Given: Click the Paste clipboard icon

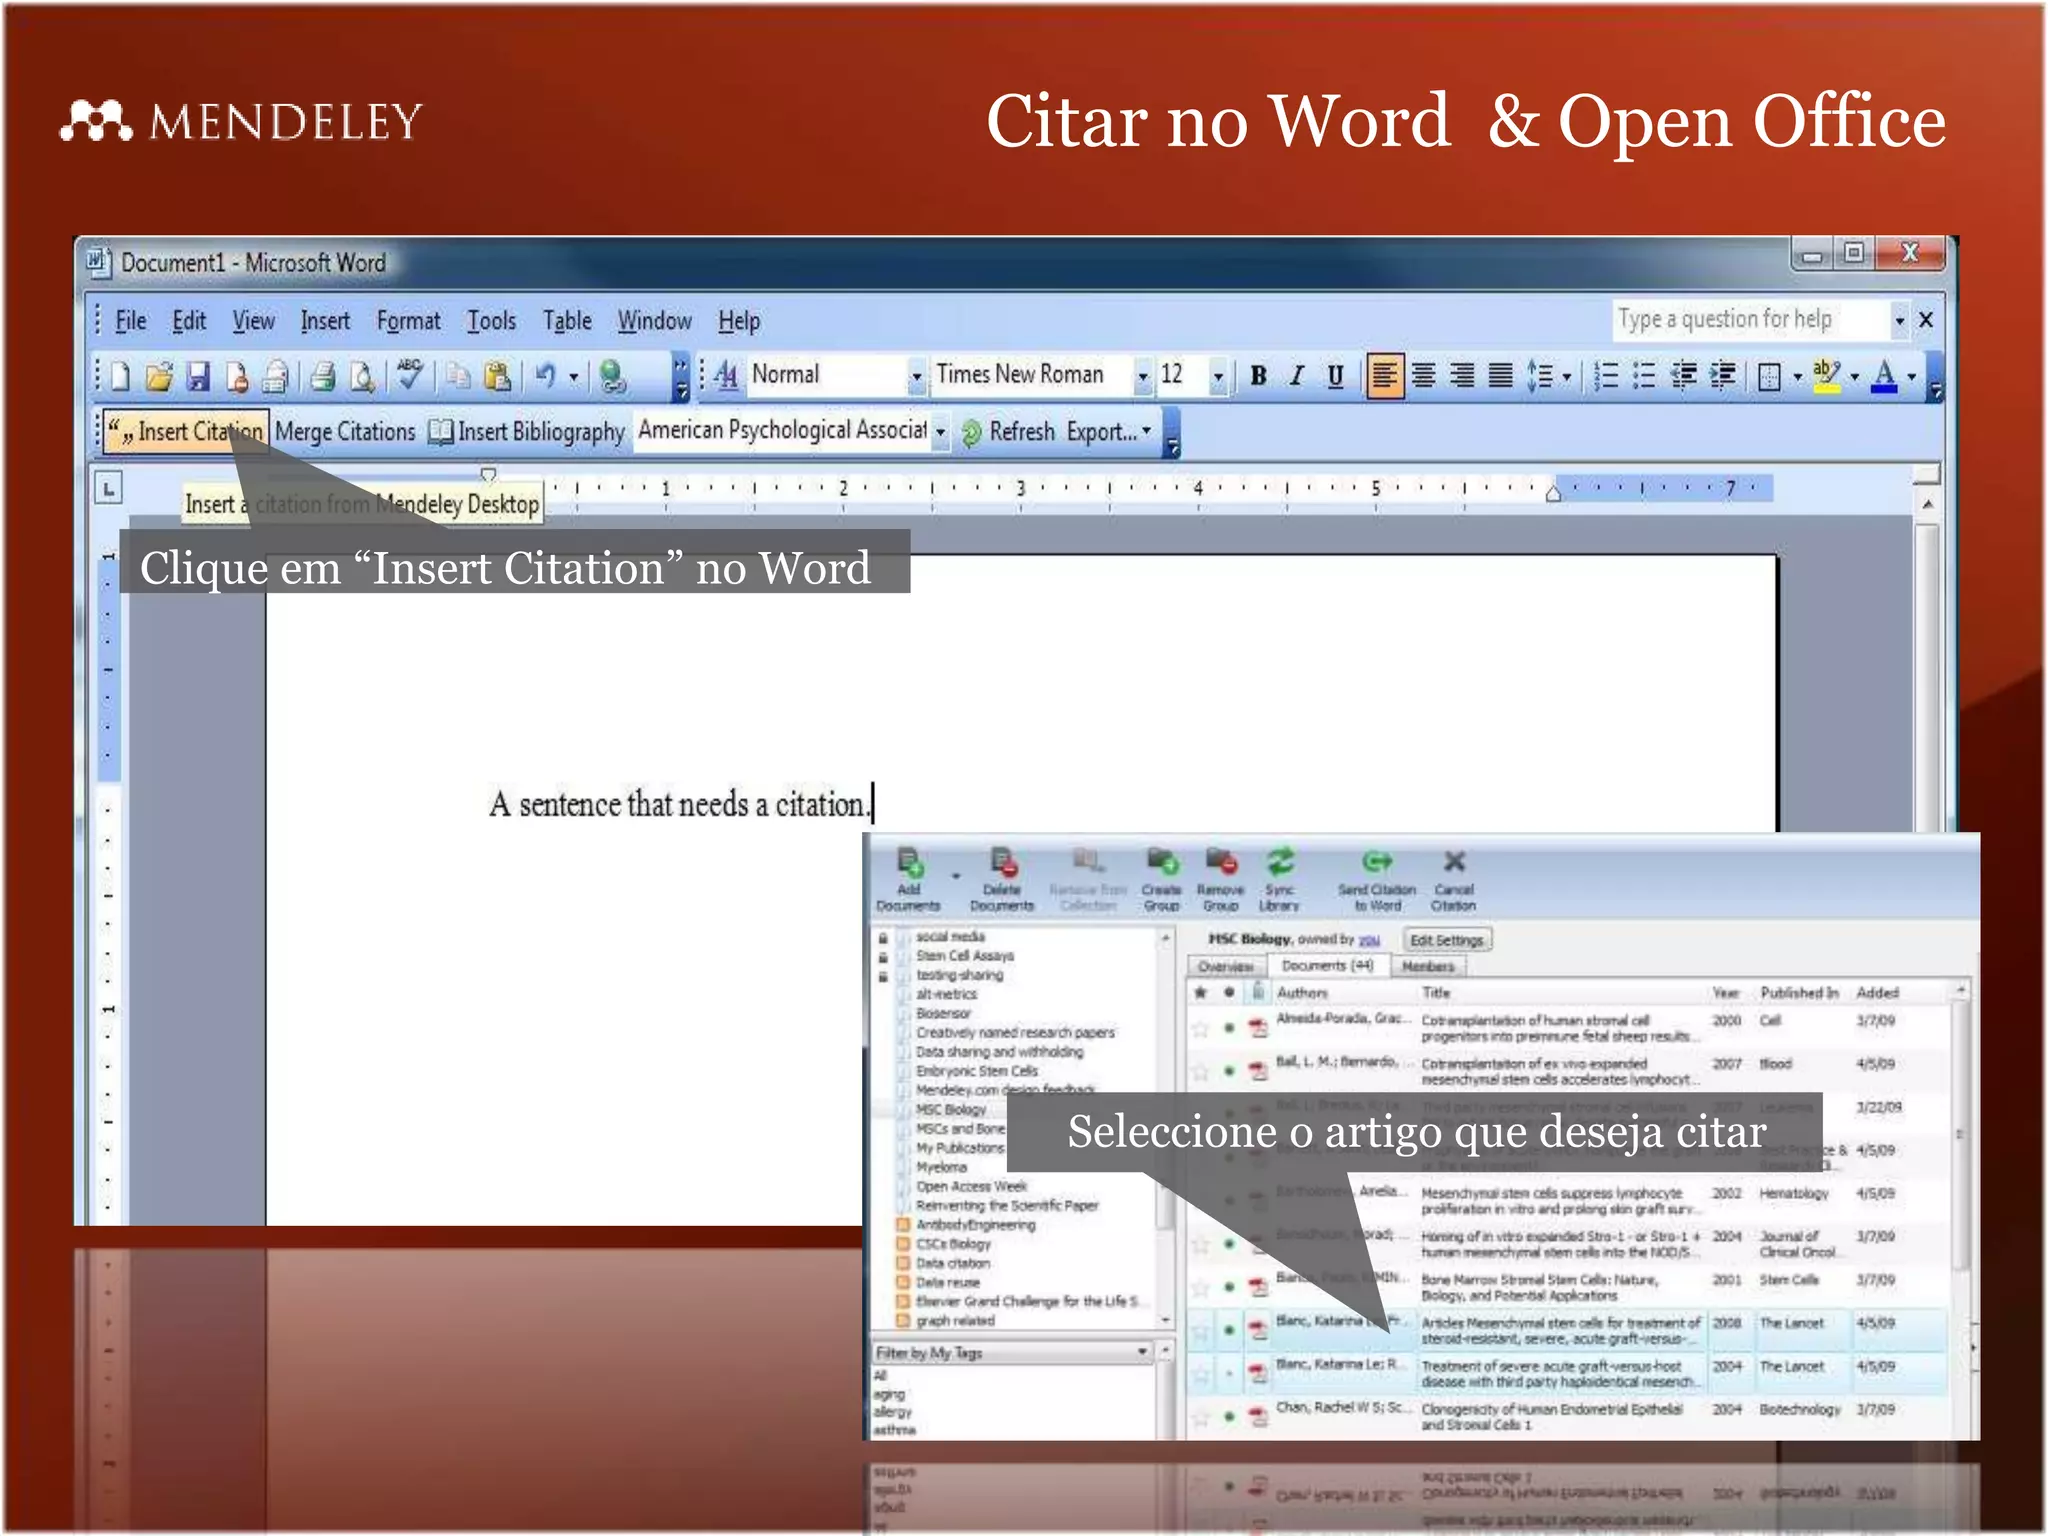Looking at the screenshot, I should [x=497, y=376].
